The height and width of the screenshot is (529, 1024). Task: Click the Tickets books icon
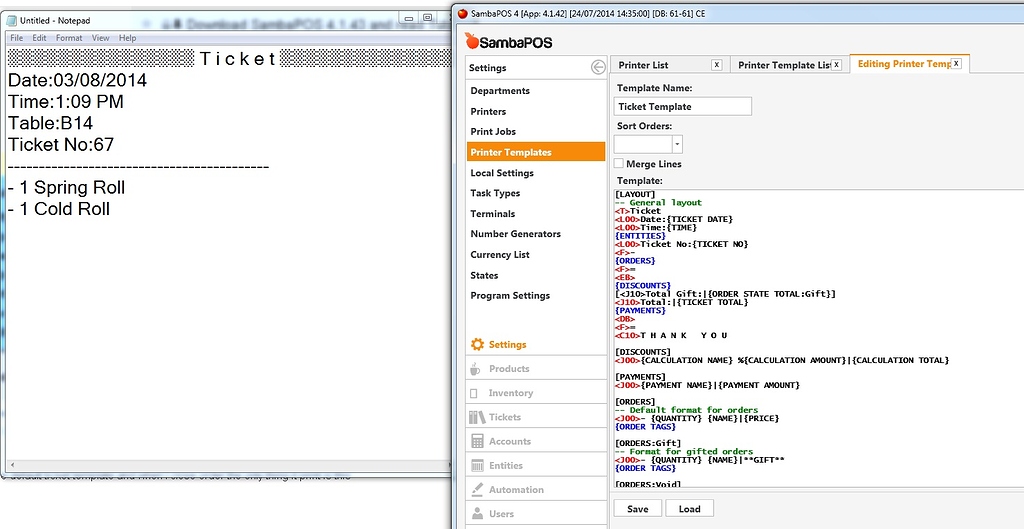[476, 417]
